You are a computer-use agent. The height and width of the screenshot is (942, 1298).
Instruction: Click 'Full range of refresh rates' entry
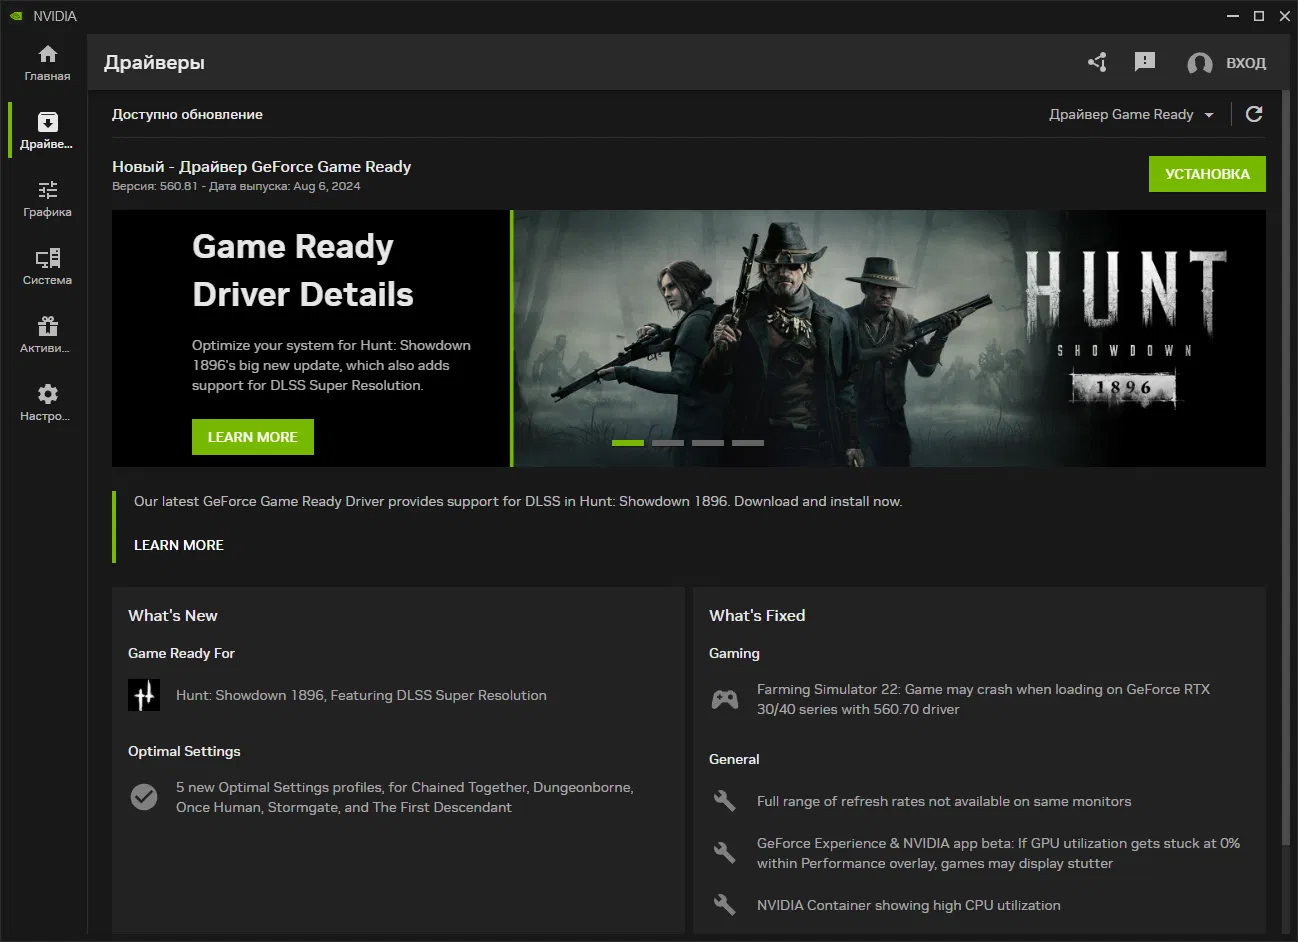click(x=944, y=801)
